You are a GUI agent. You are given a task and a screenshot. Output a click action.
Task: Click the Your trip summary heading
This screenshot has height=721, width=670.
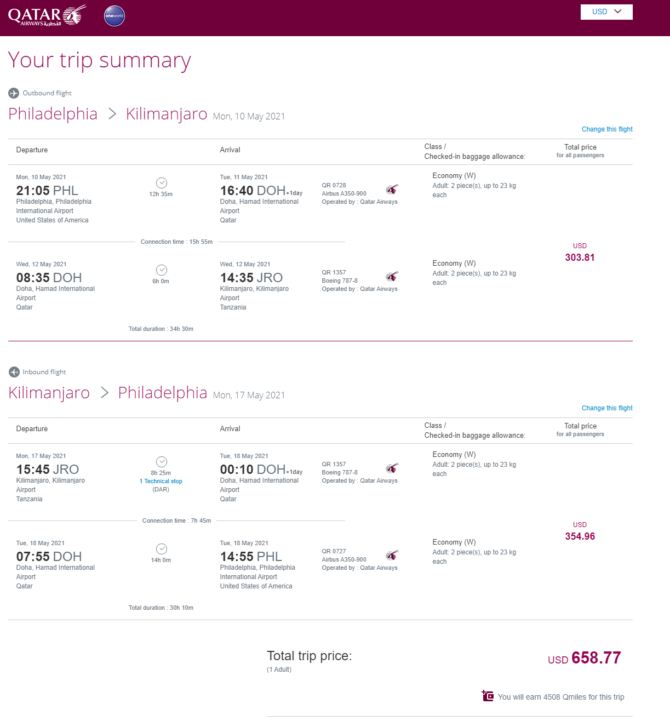click(99, 60)
